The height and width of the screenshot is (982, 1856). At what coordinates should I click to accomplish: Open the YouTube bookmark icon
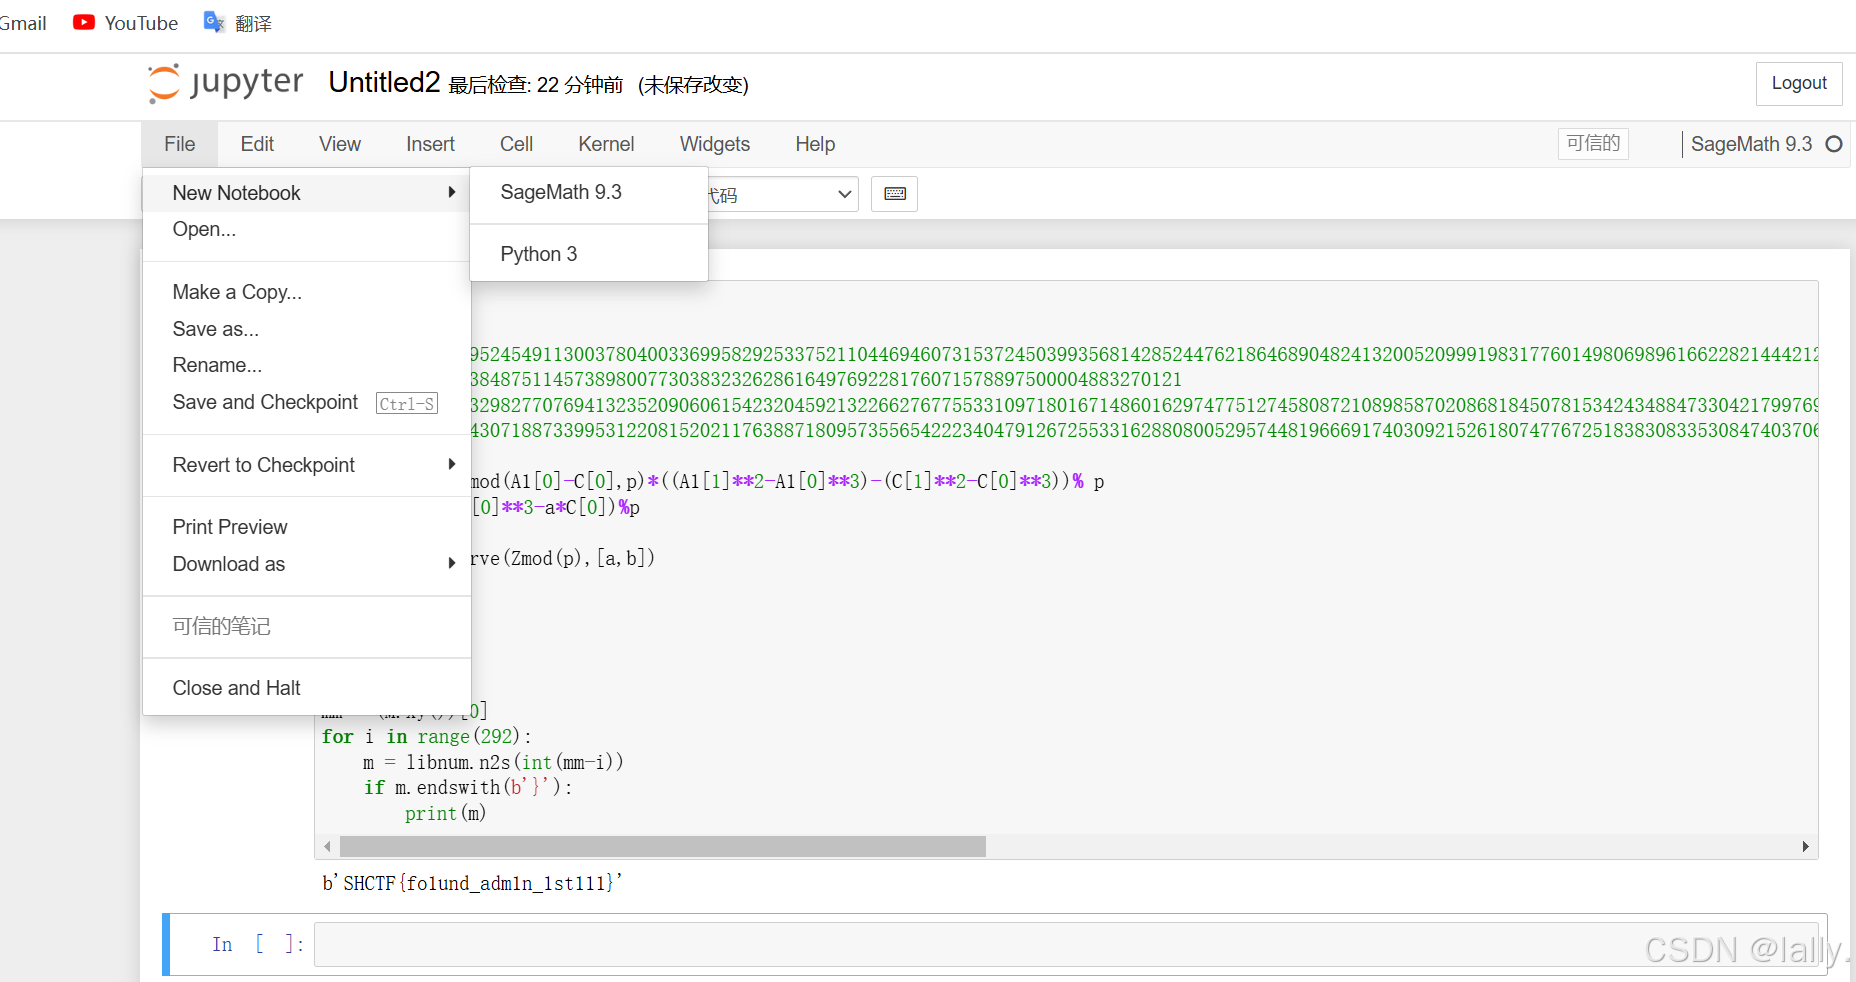pos(85,22)
